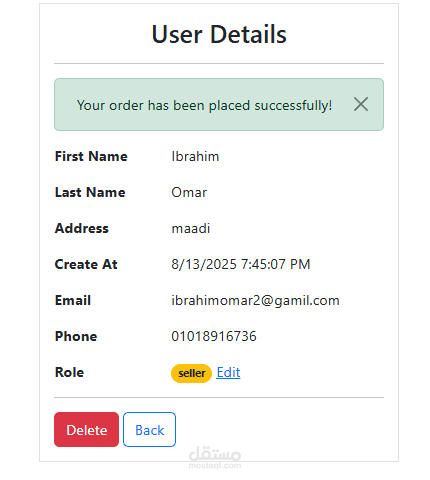Click the email address ibrahimomar2@gamil.com
This screenshot has height=480, width=430.
click(255, 301)
